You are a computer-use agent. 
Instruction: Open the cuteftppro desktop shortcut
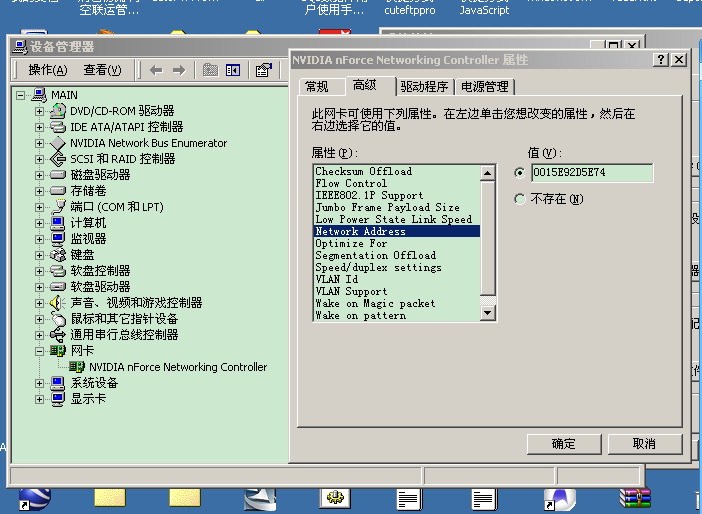(x=410, y=10)
